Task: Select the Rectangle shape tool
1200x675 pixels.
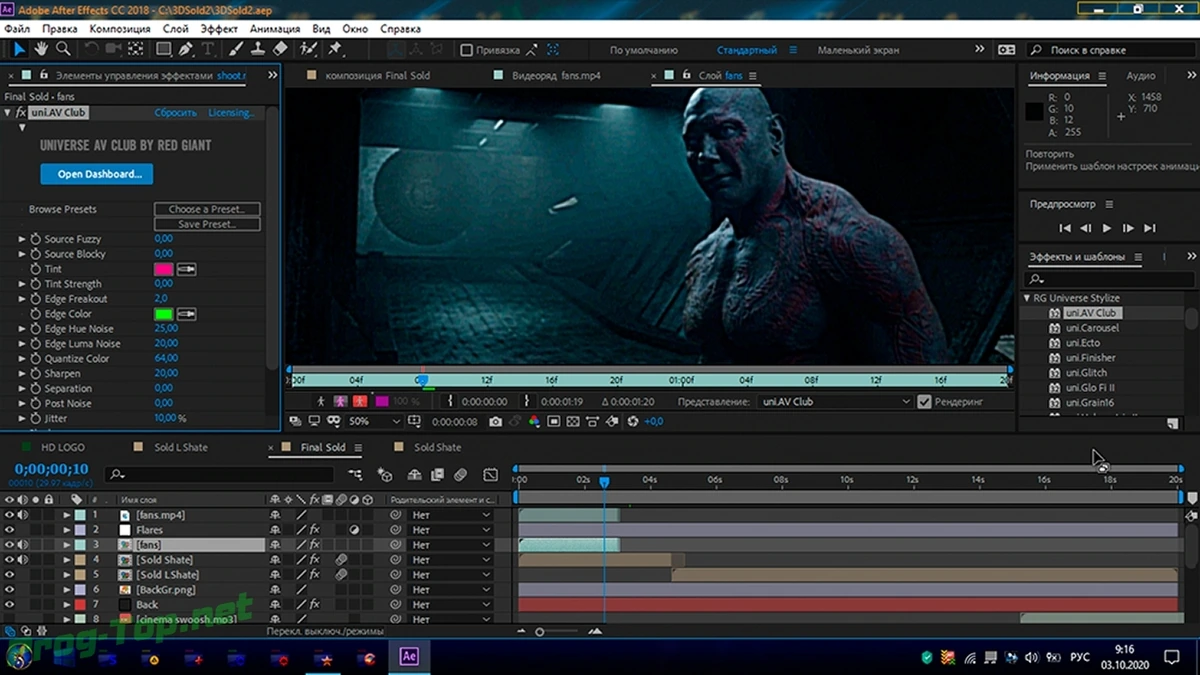Action: [164, 48]
